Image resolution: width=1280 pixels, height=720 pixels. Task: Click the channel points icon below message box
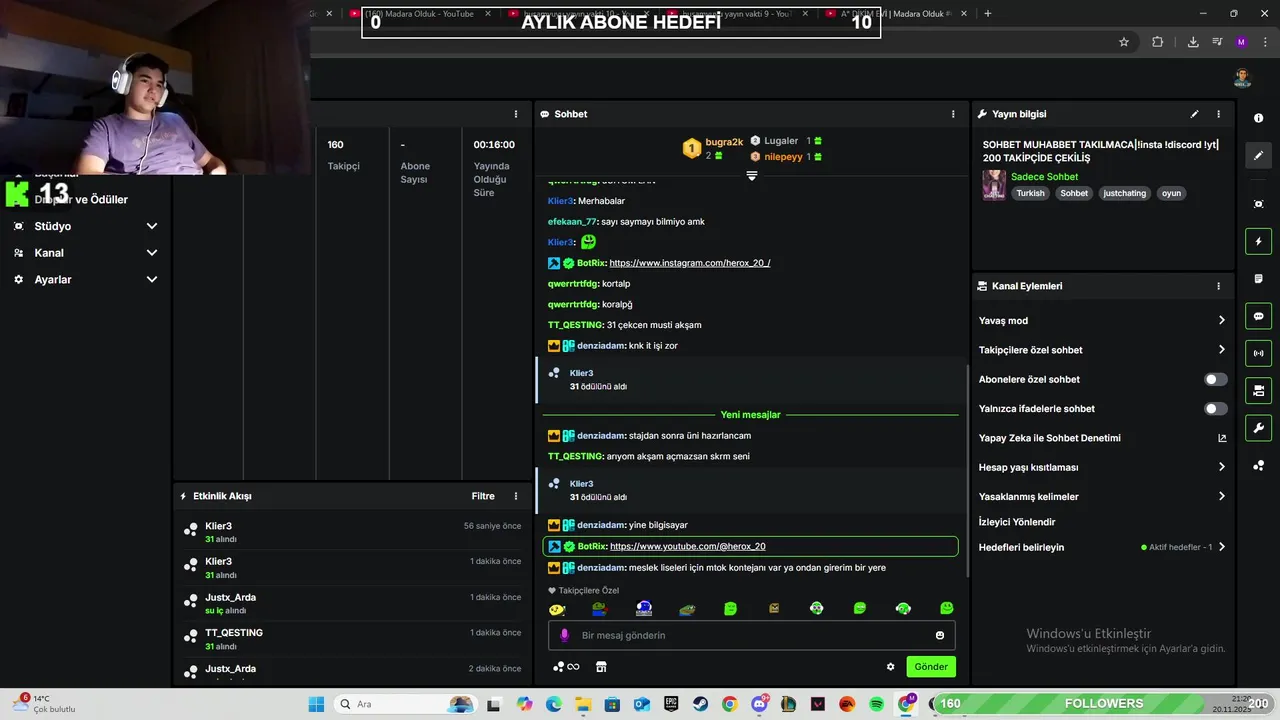coord(566,667)
